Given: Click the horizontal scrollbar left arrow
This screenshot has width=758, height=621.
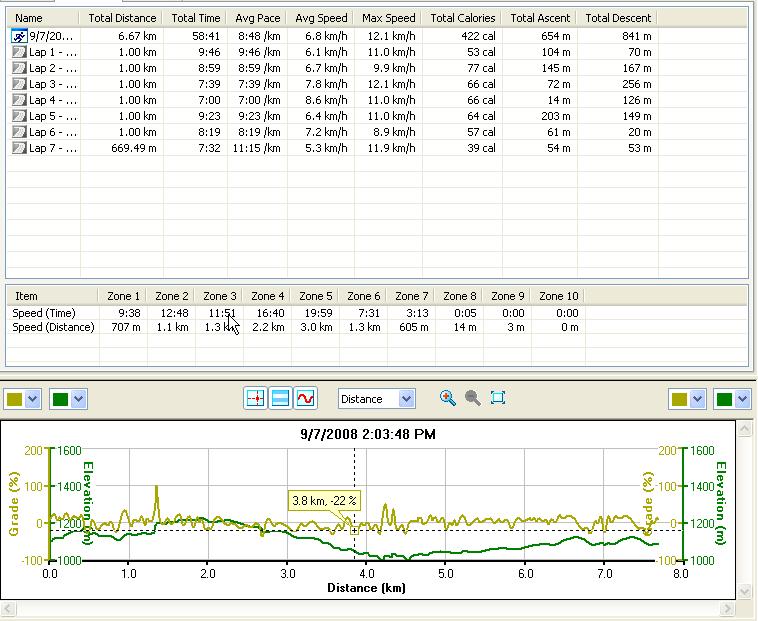Looking at the screenshot, I should point(8,608).
